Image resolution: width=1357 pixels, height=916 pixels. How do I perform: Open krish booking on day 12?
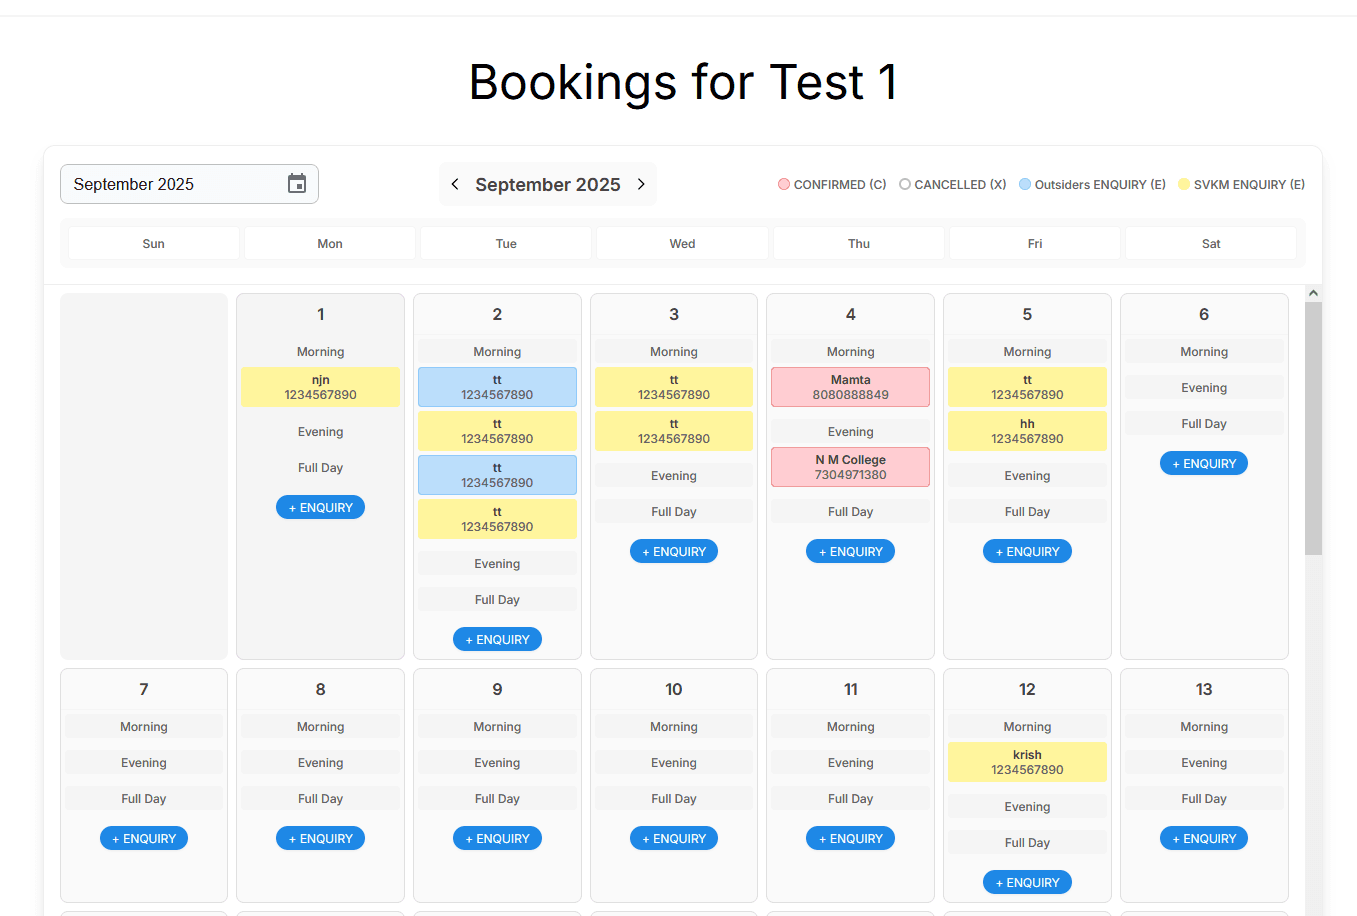tap(1027, 762)
